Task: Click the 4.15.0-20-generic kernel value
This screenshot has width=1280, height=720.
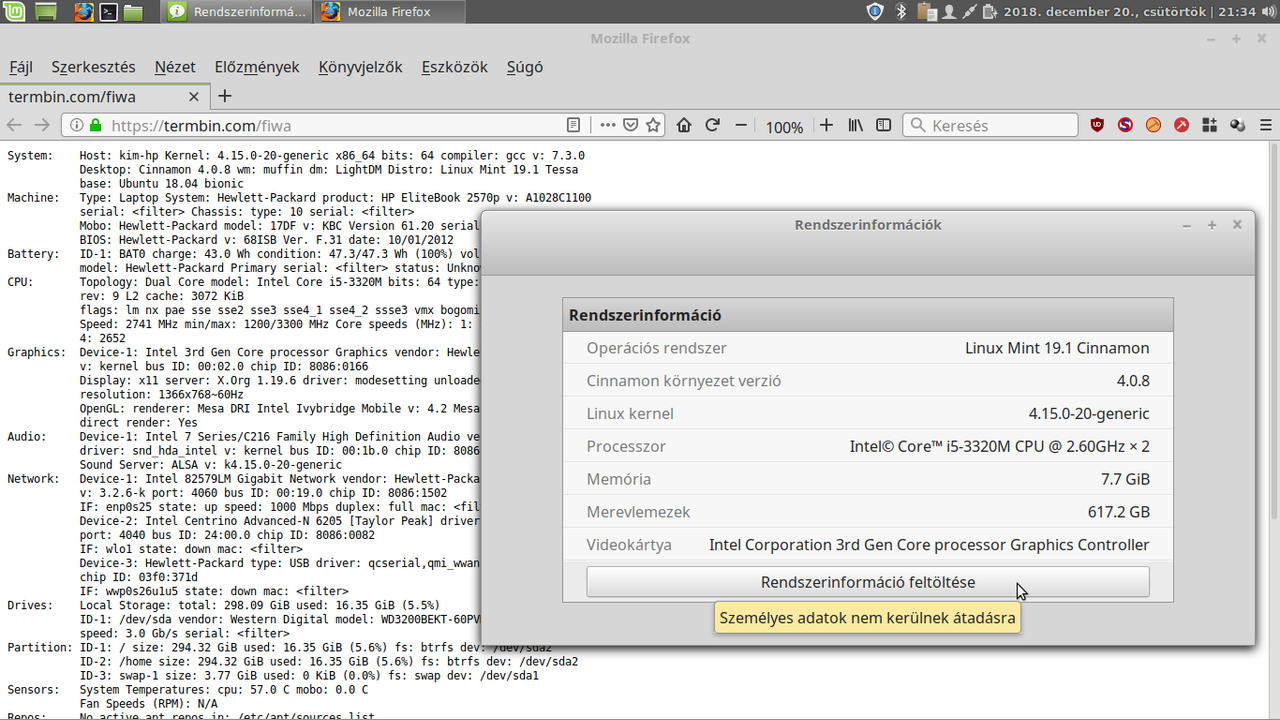Action: point(1089,414)
